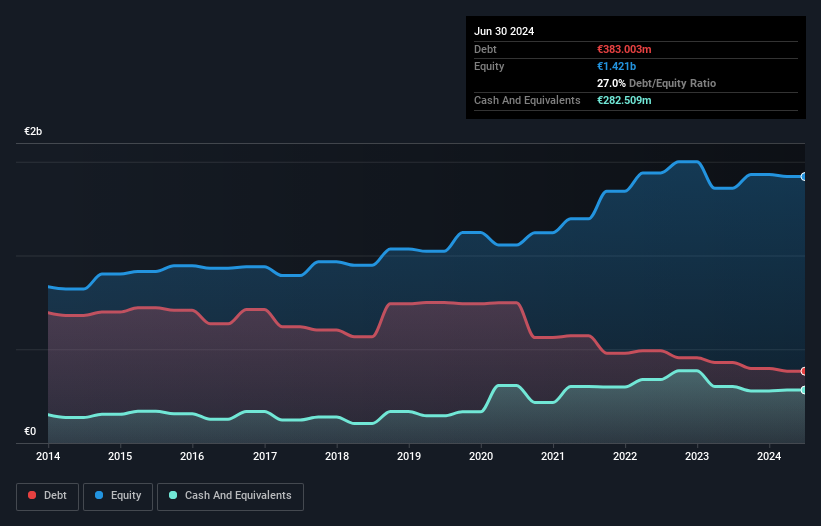
Task: Select the 2018 axis label
Action: tap(337, 456)
